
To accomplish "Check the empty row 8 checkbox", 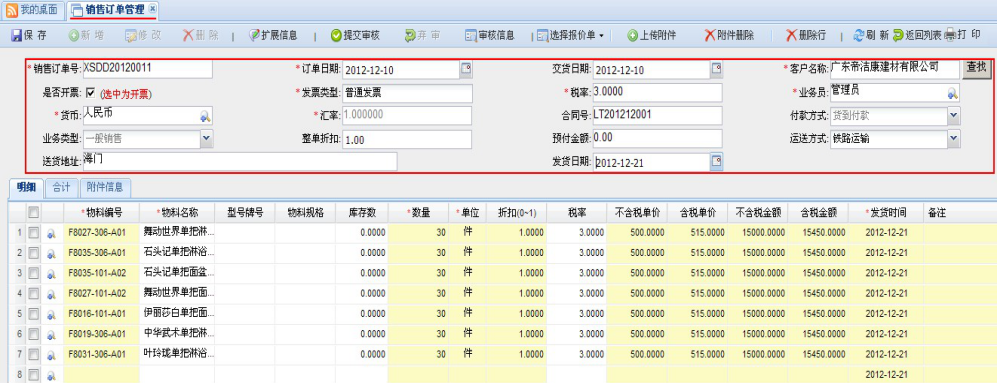I will coord(33,375).
